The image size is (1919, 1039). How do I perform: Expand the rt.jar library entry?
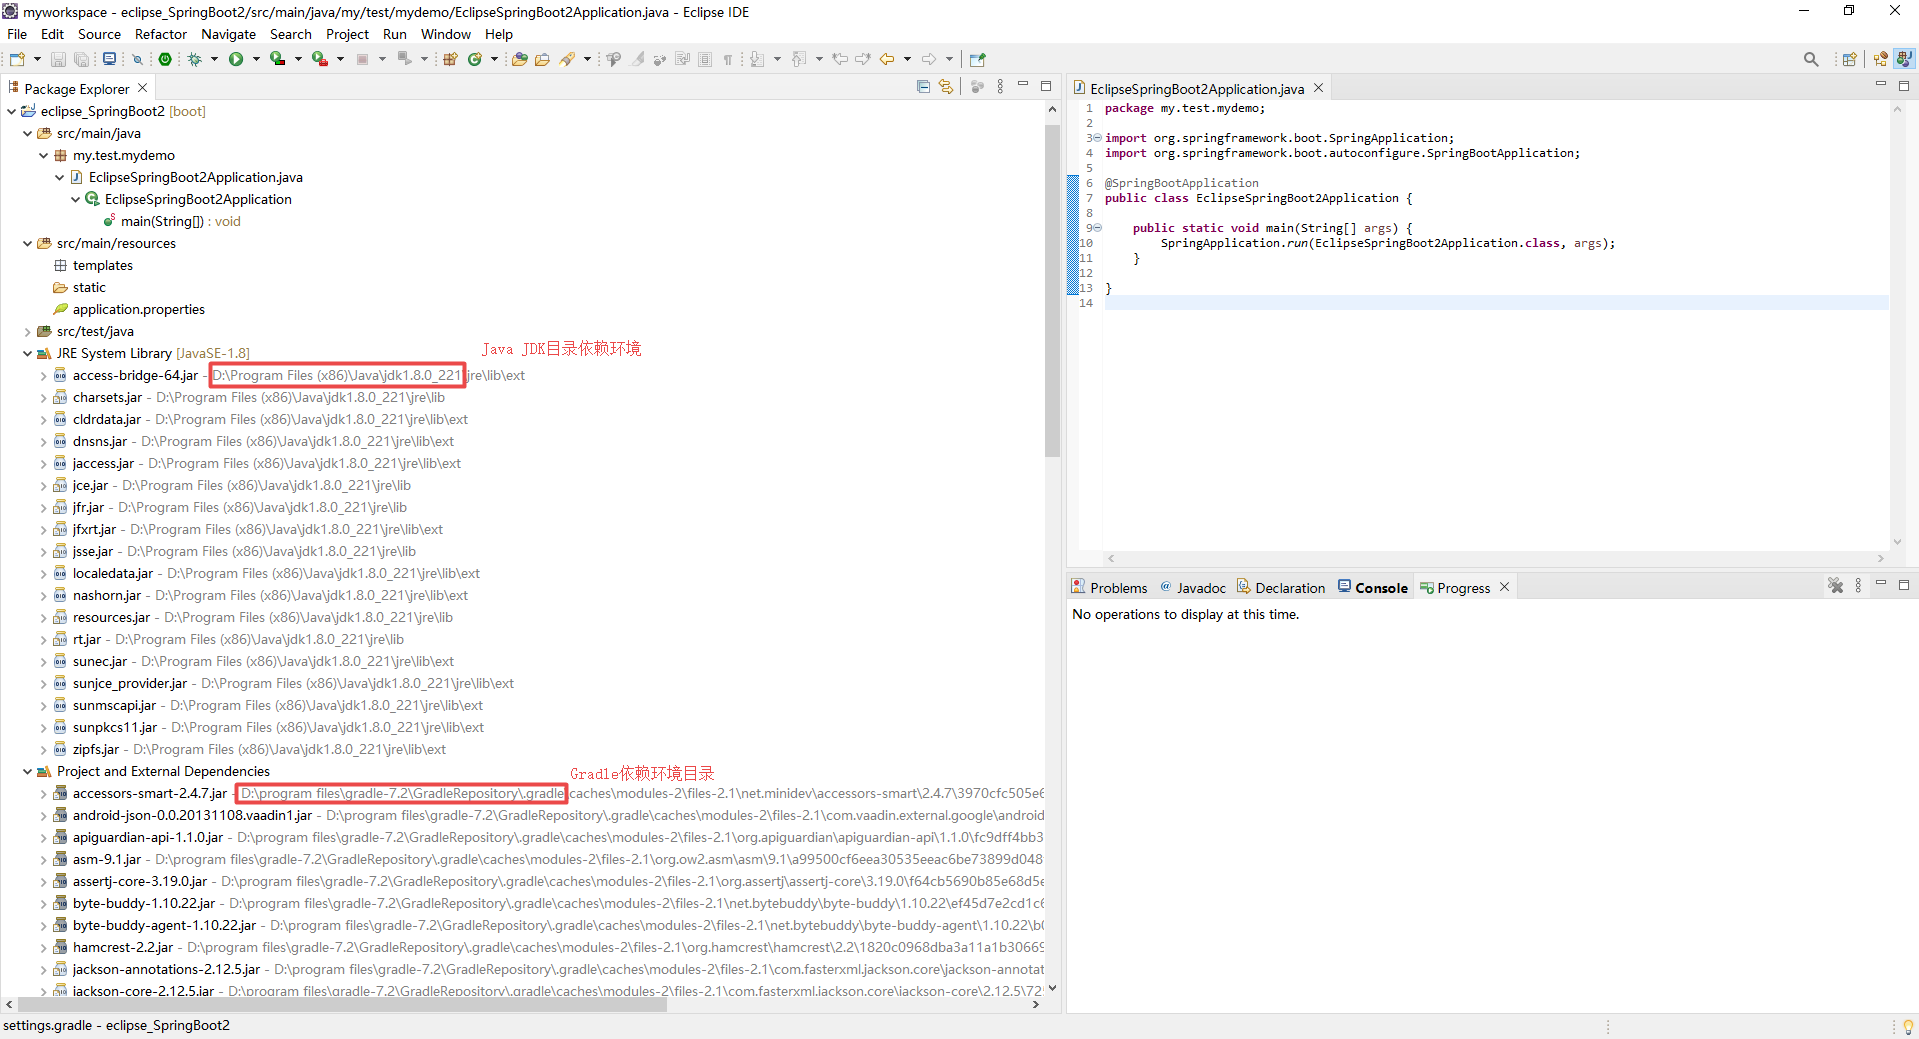coord(43,640)
